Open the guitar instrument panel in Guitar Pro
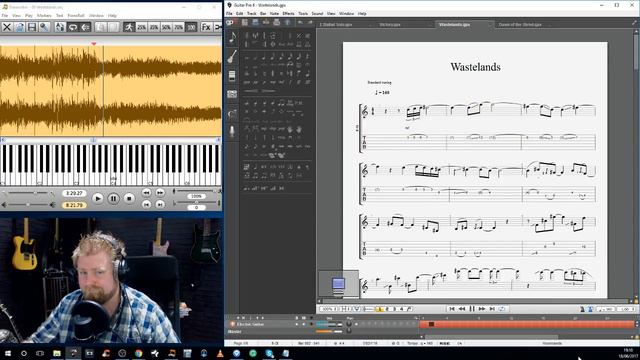Screen dimensions: 640x360 (x=232, y=56)
